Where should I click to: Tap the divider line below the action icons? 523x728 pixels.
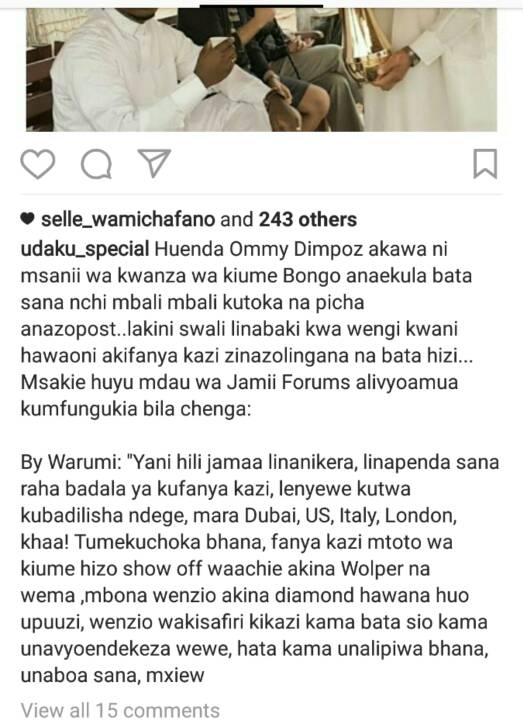point(261,194)
